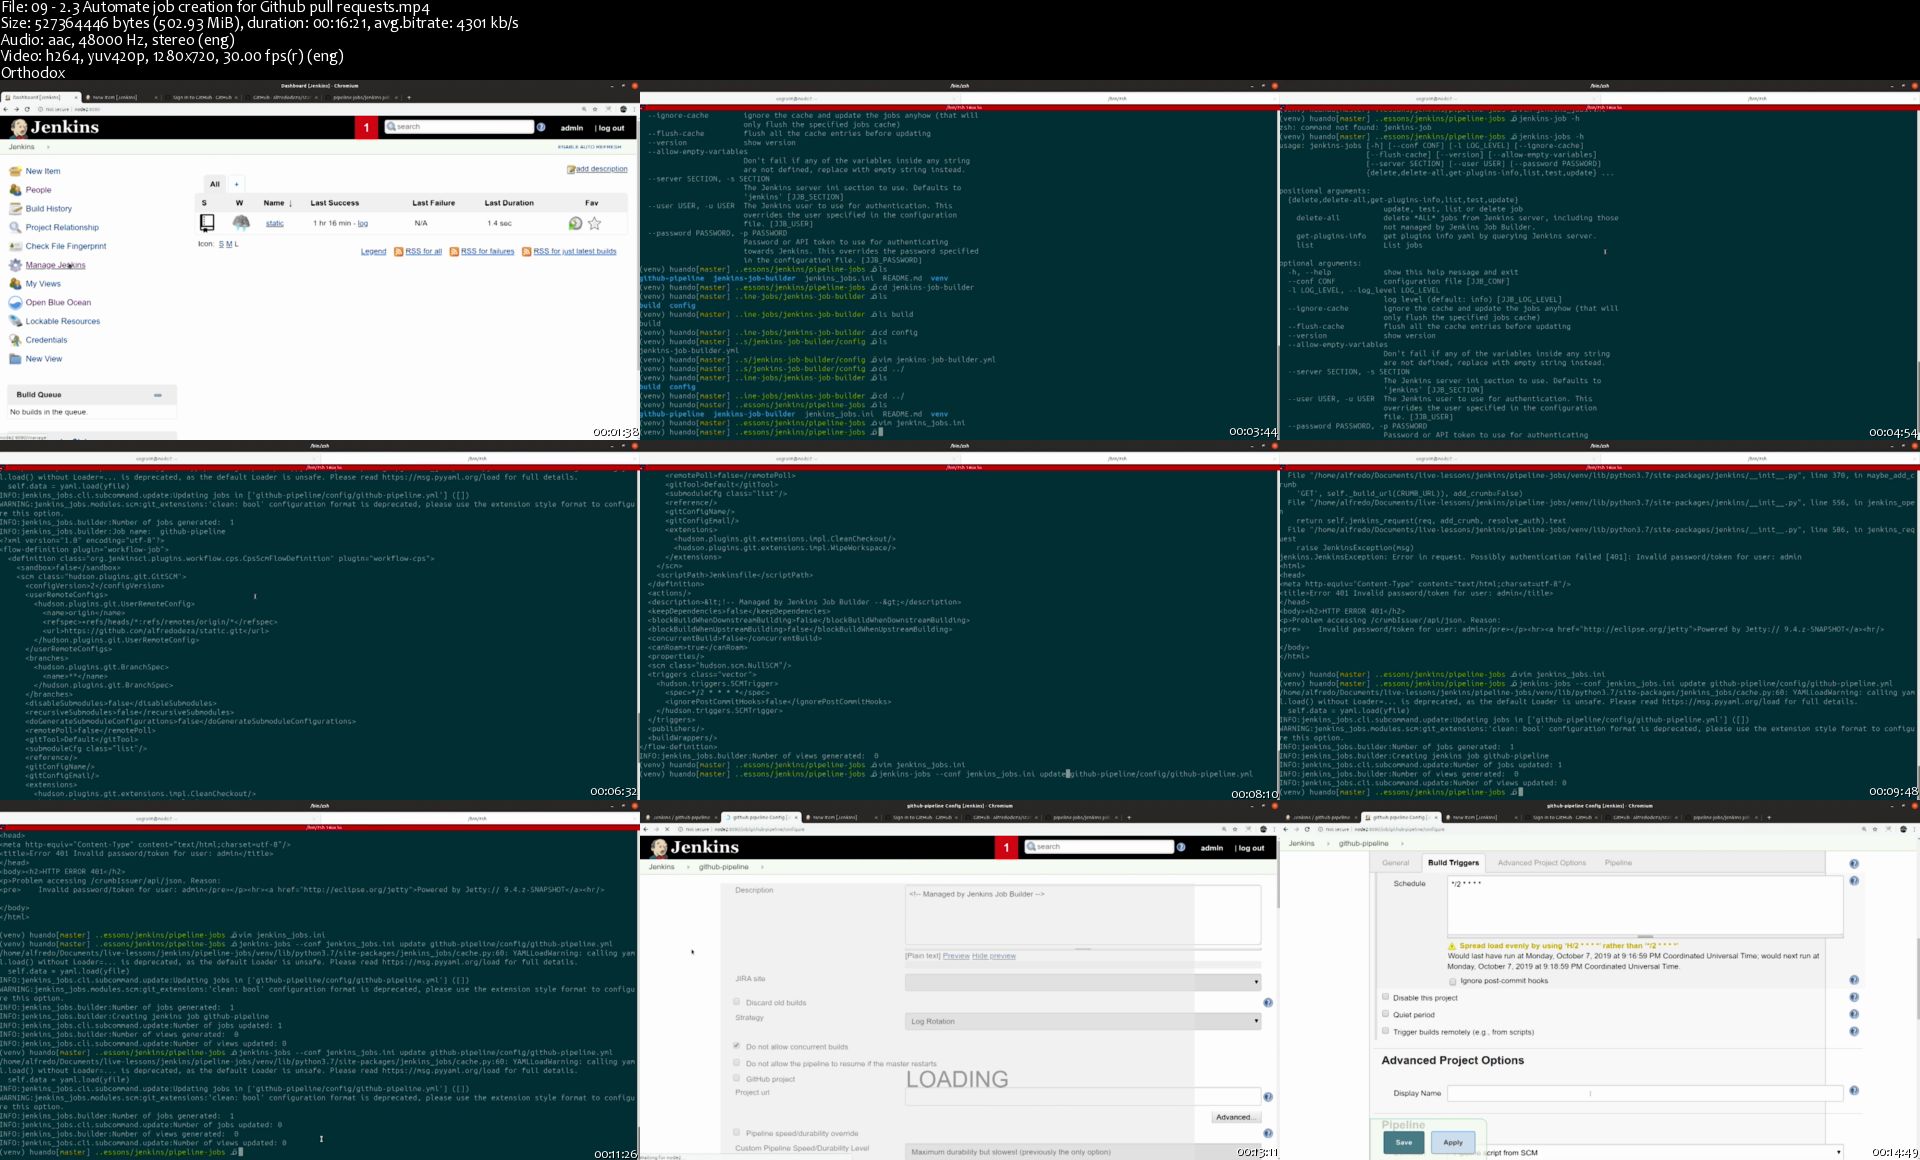Image resolution: width=1920 pixels, height=1160 pixels.
Task: Click help icon beside Display Name field
Action: coord(1854,1091)
